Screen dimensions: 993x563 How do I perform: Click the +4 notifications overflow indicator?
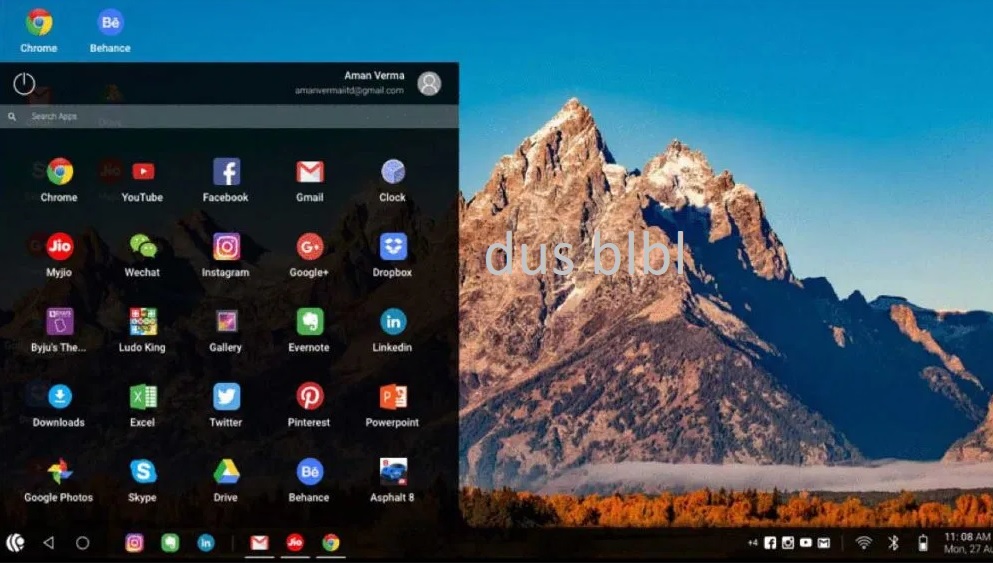pyautogui.click(x=752, y=543)
